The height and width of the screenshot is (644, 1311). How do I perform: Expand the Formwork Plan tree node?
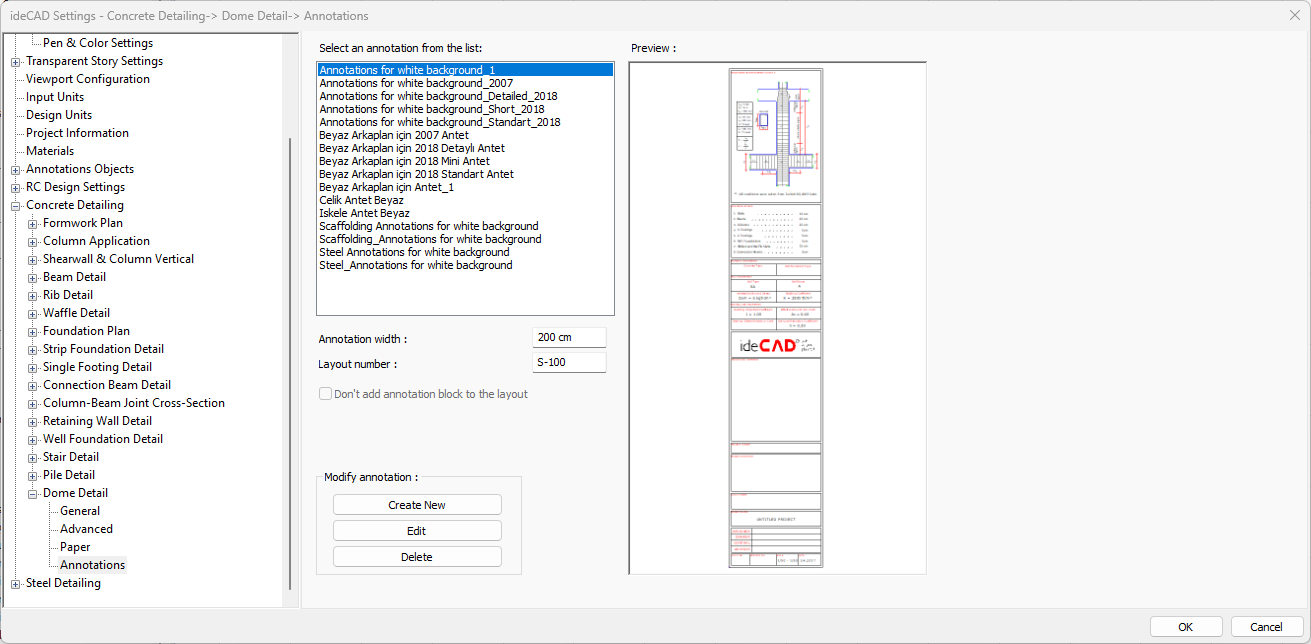[x=33, y=223]
